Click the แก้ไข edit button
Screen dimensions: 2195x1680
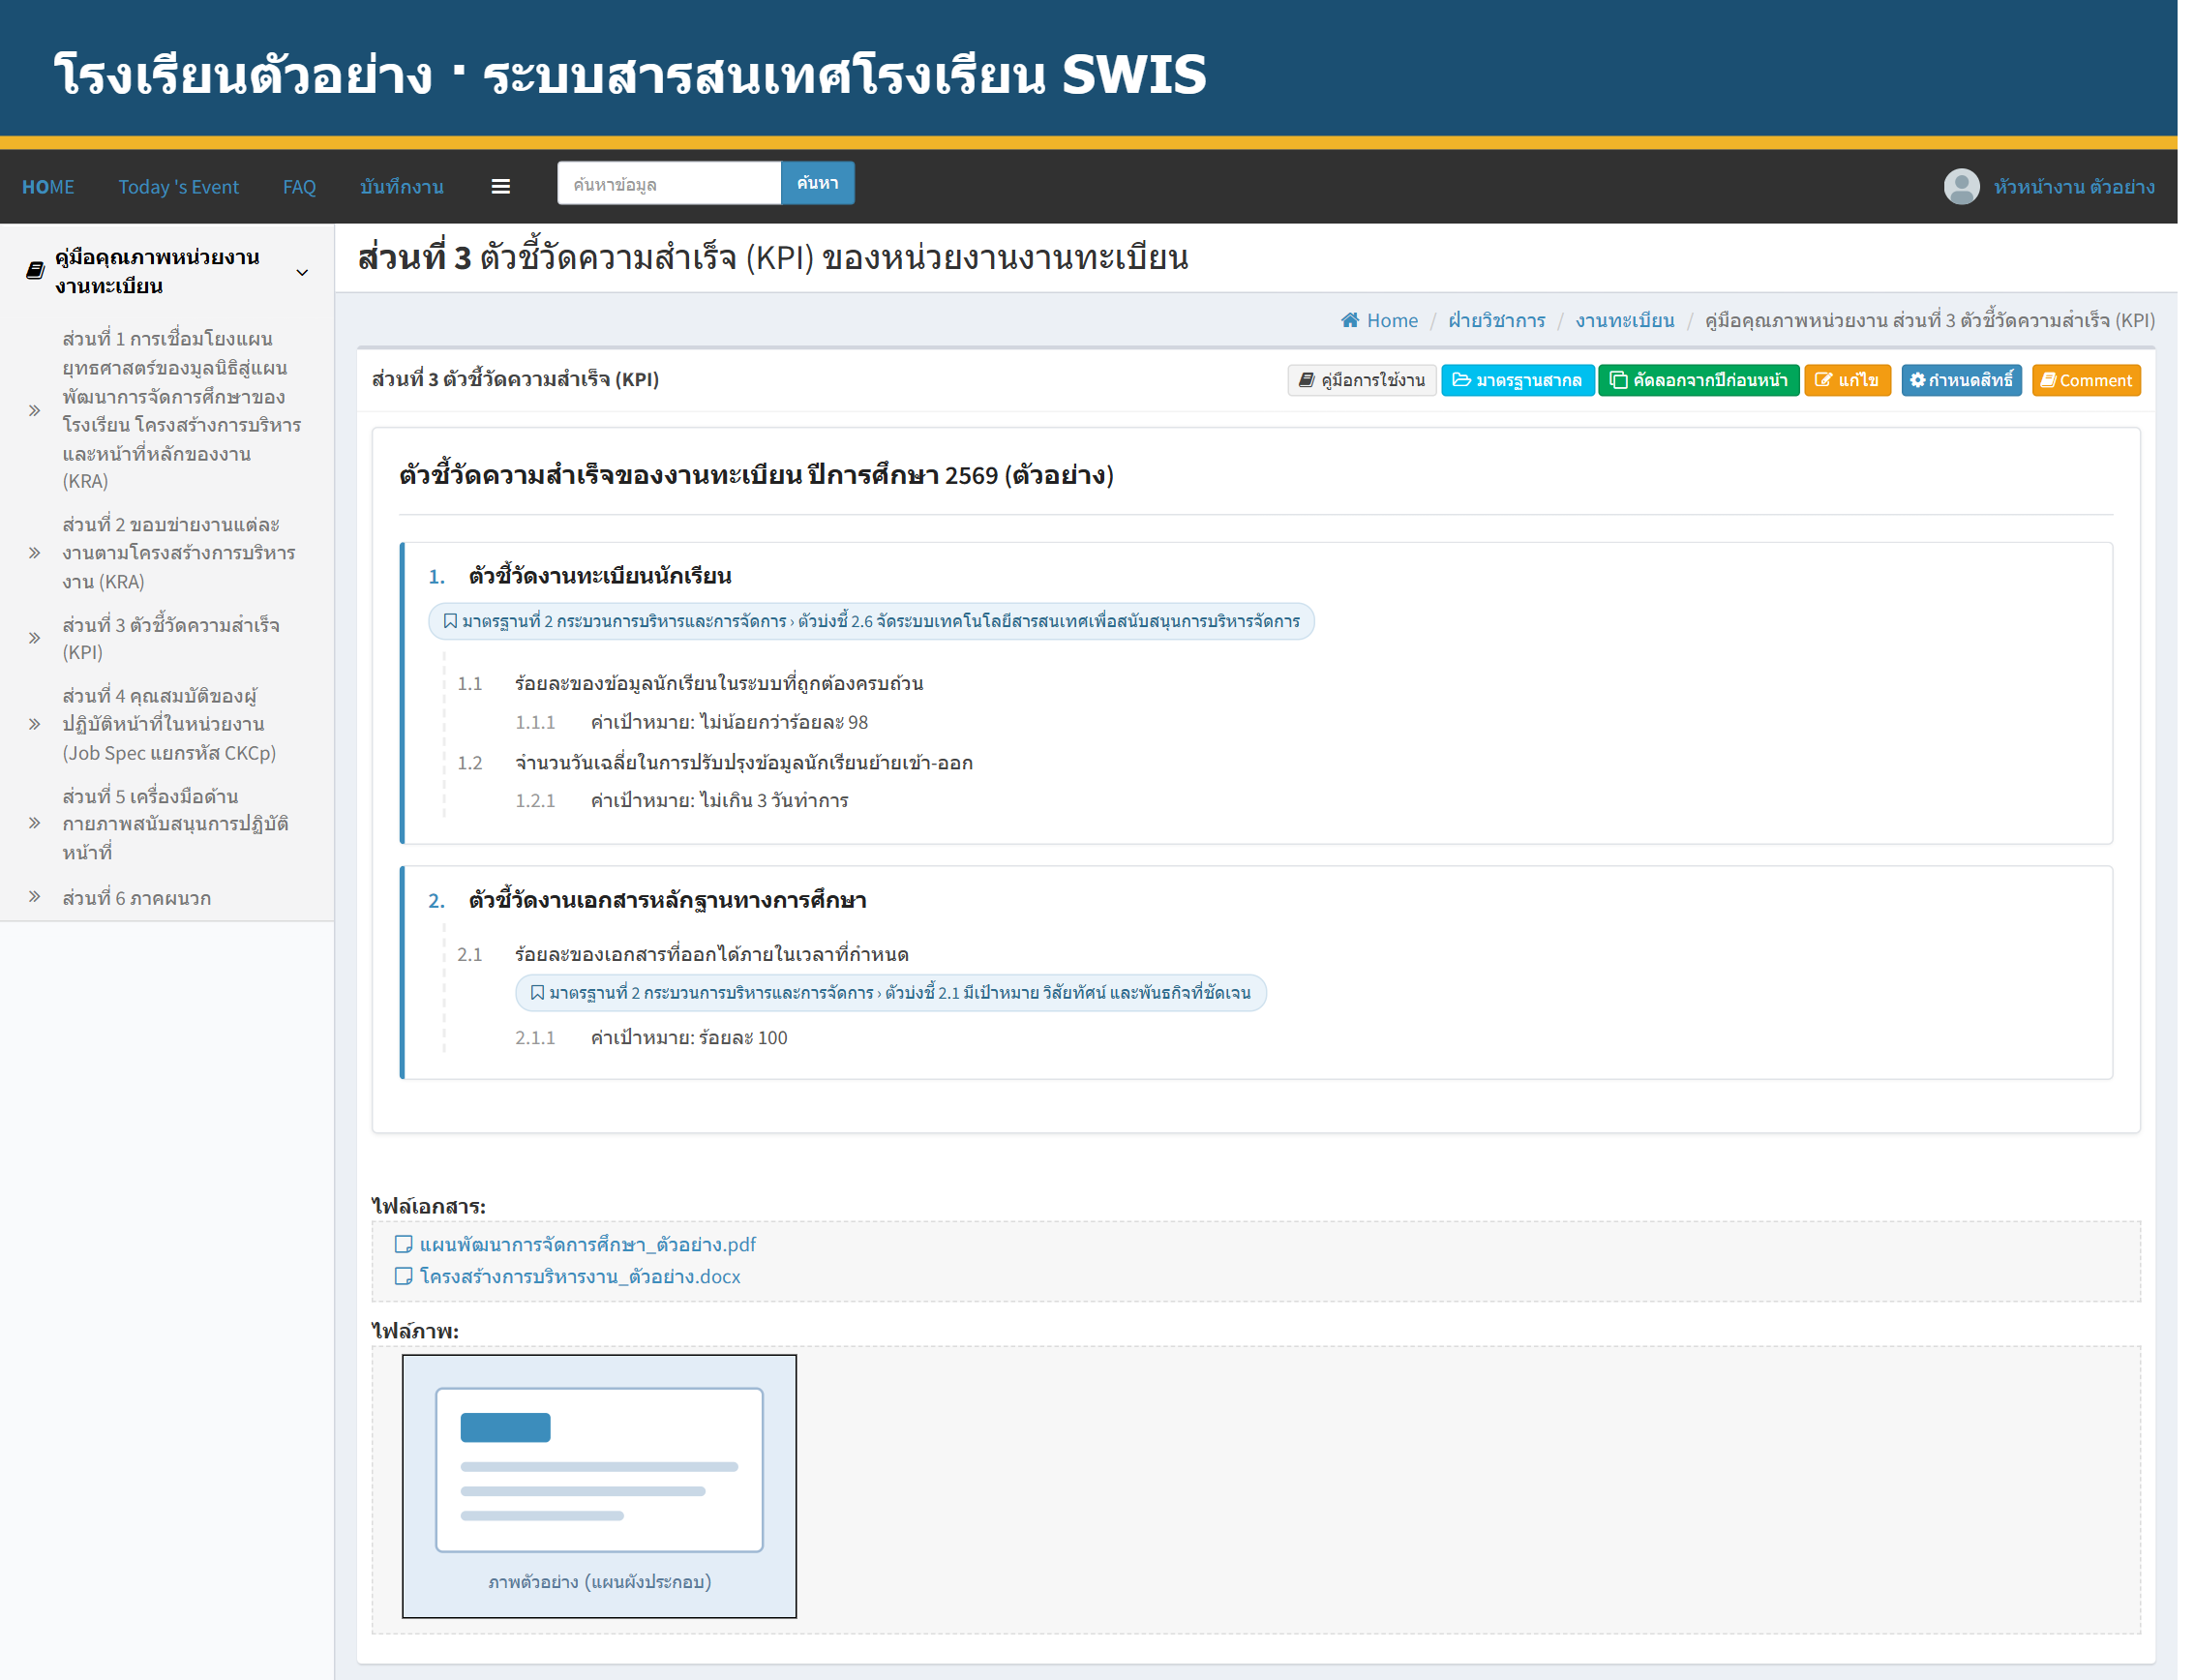tap(1847, 380)
